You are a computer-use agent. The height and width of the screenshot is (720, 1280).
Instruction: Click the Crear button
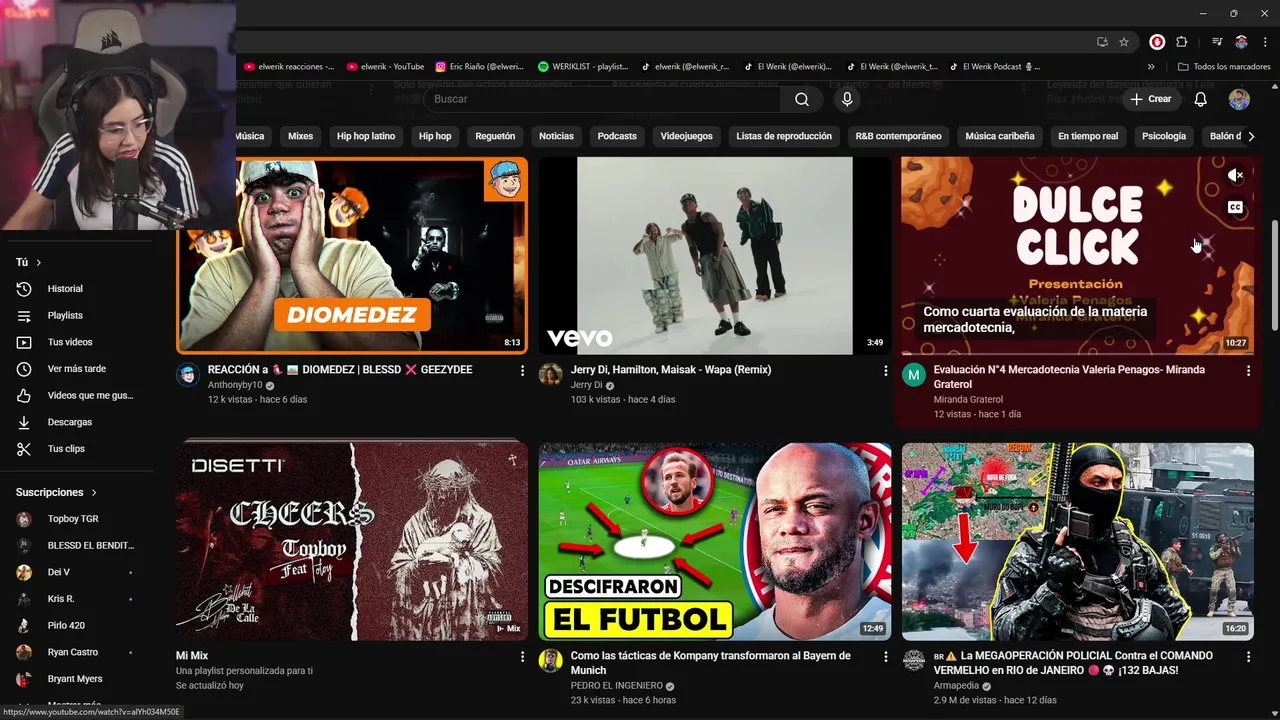point(1151,99)
